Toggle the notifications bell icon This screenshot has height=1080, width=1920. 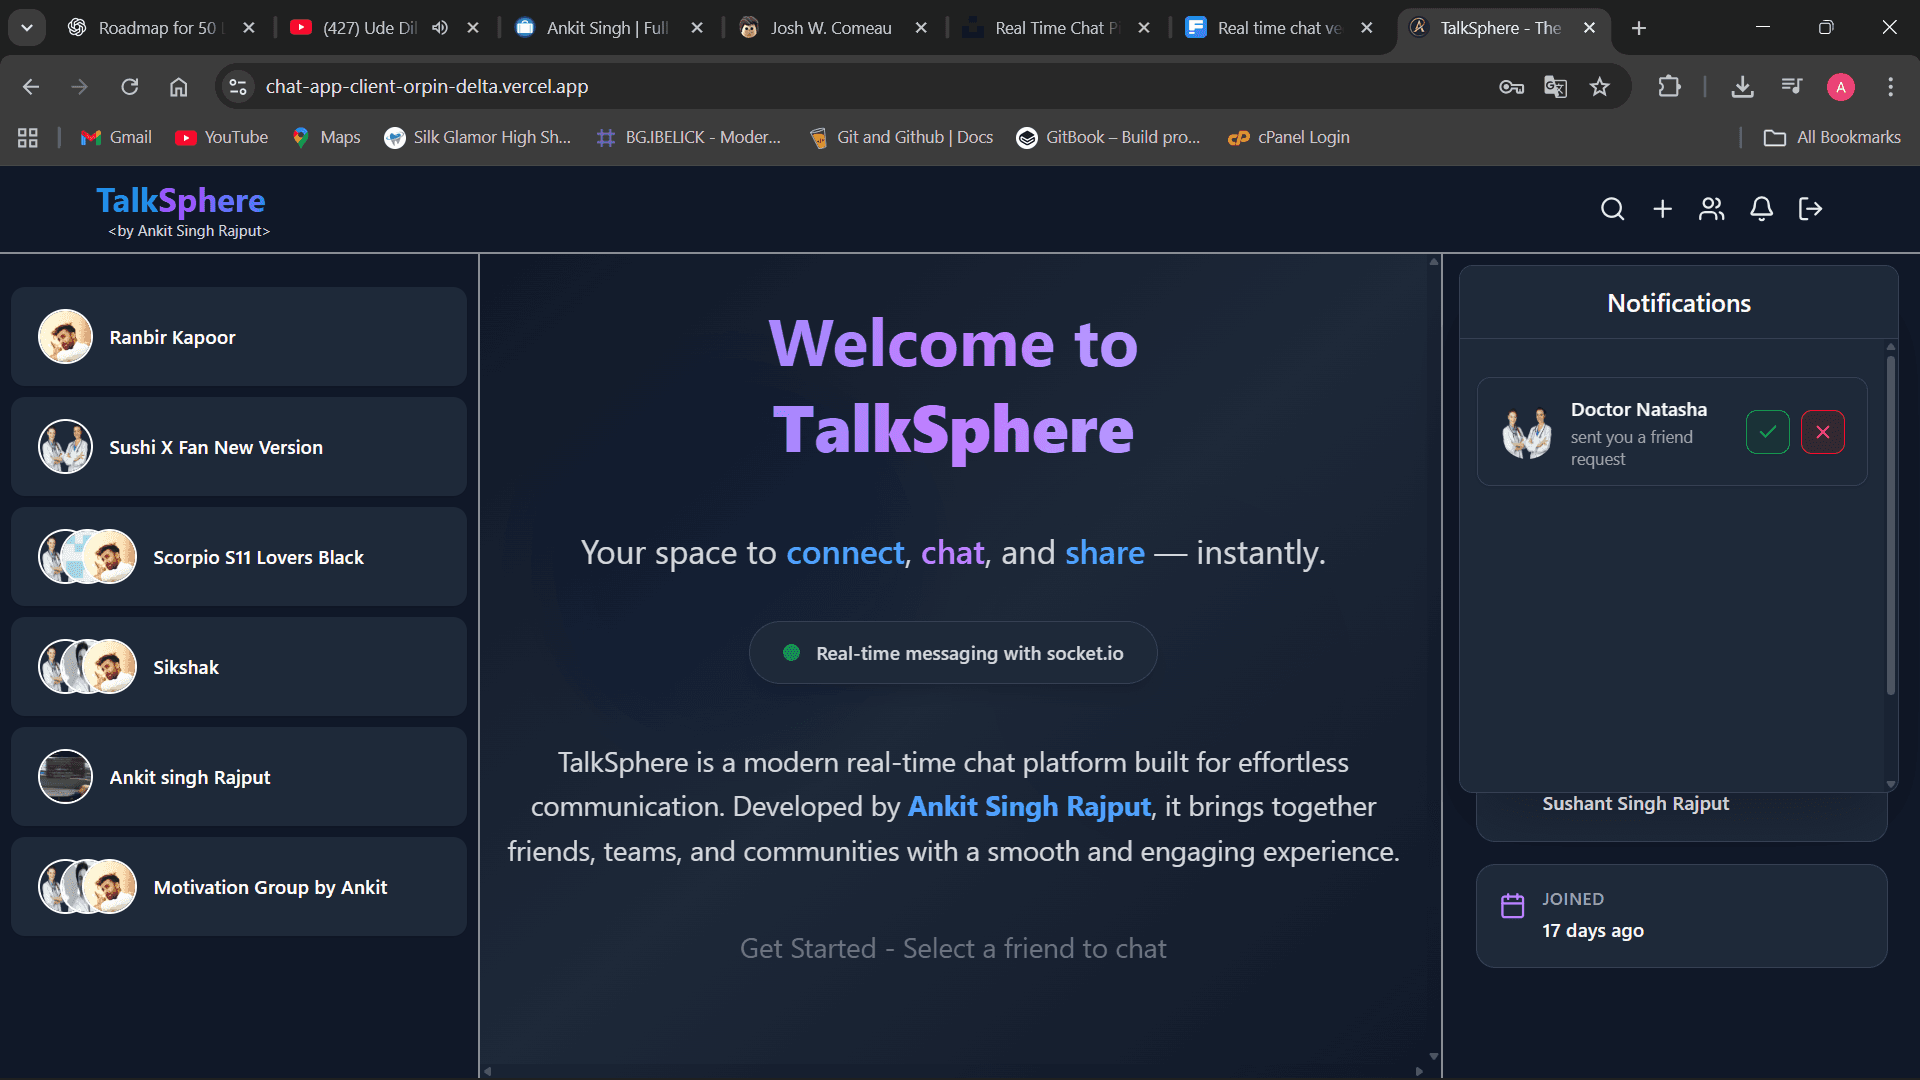tap(1761, 209)
